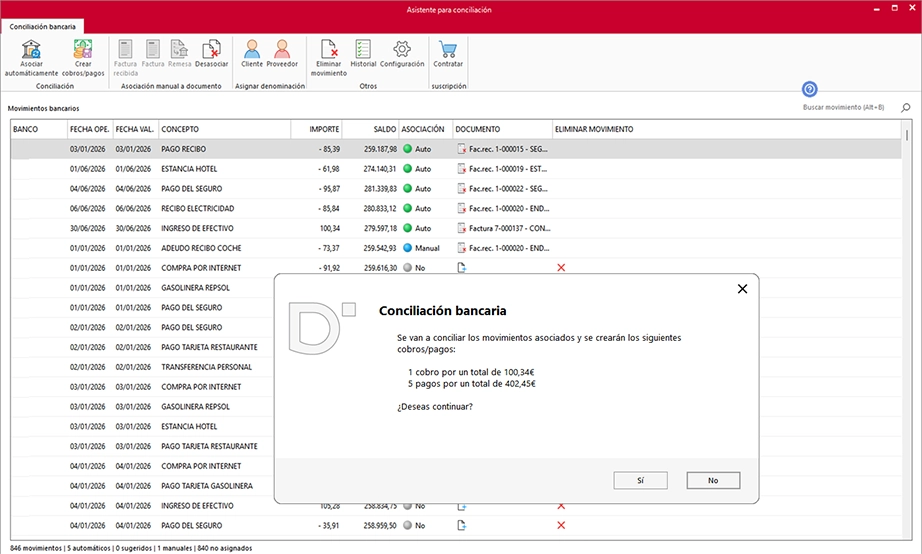
Task: Delete COMPRA POR INTERNET 01/01/2026 movement red X
Action: pyautogui.click(x=561, y=268)
